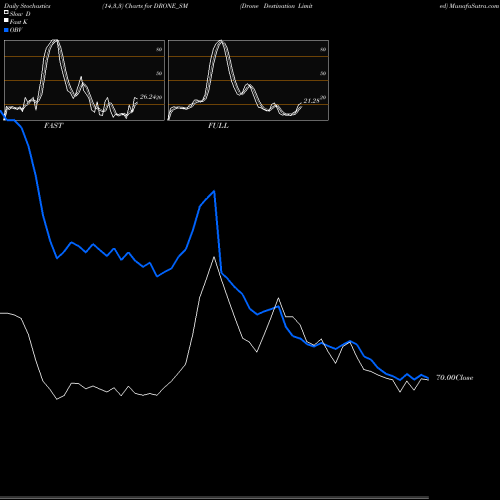The image size is (500, 500).
Task: Click the 'Fast K' legend text
Action: click(x=19, y=22)
